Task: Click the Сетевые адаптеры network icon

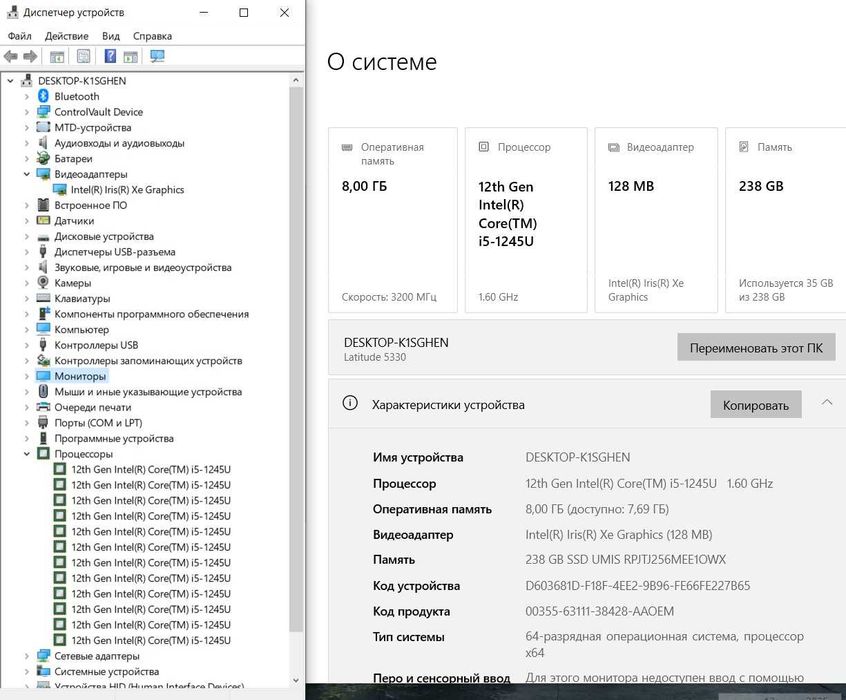Action: click(x=43, y=656)
